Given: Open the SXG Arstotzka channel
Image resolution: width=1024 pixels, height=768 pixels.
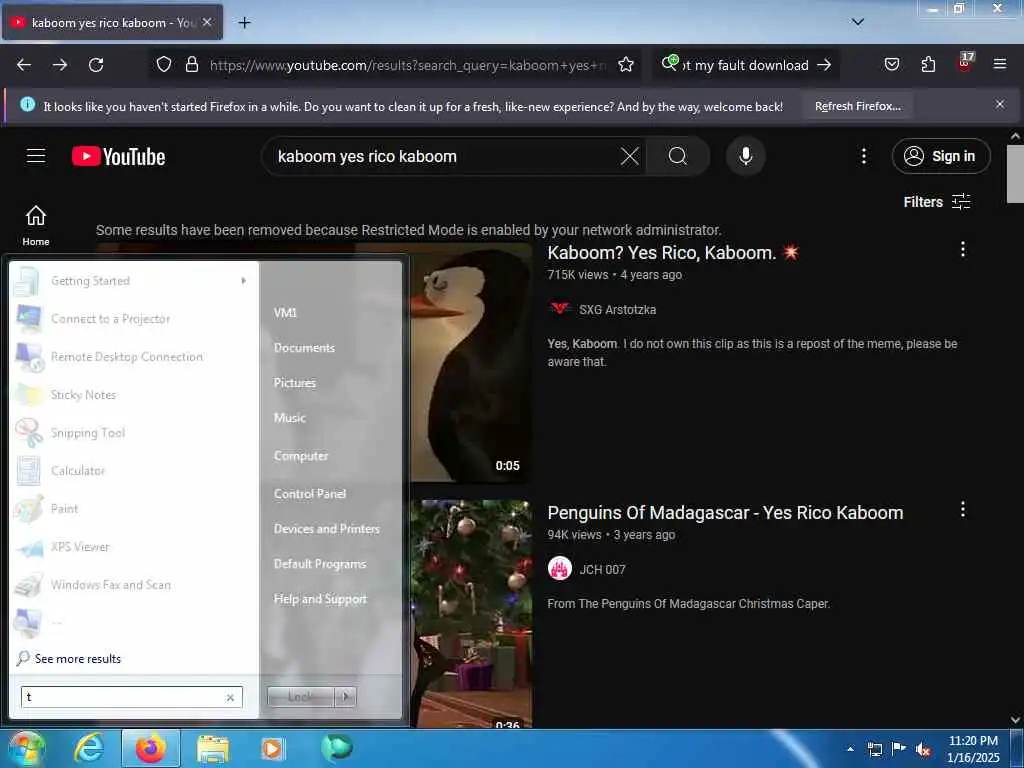Looking at the screenshot, I should (x=617, y=310).
